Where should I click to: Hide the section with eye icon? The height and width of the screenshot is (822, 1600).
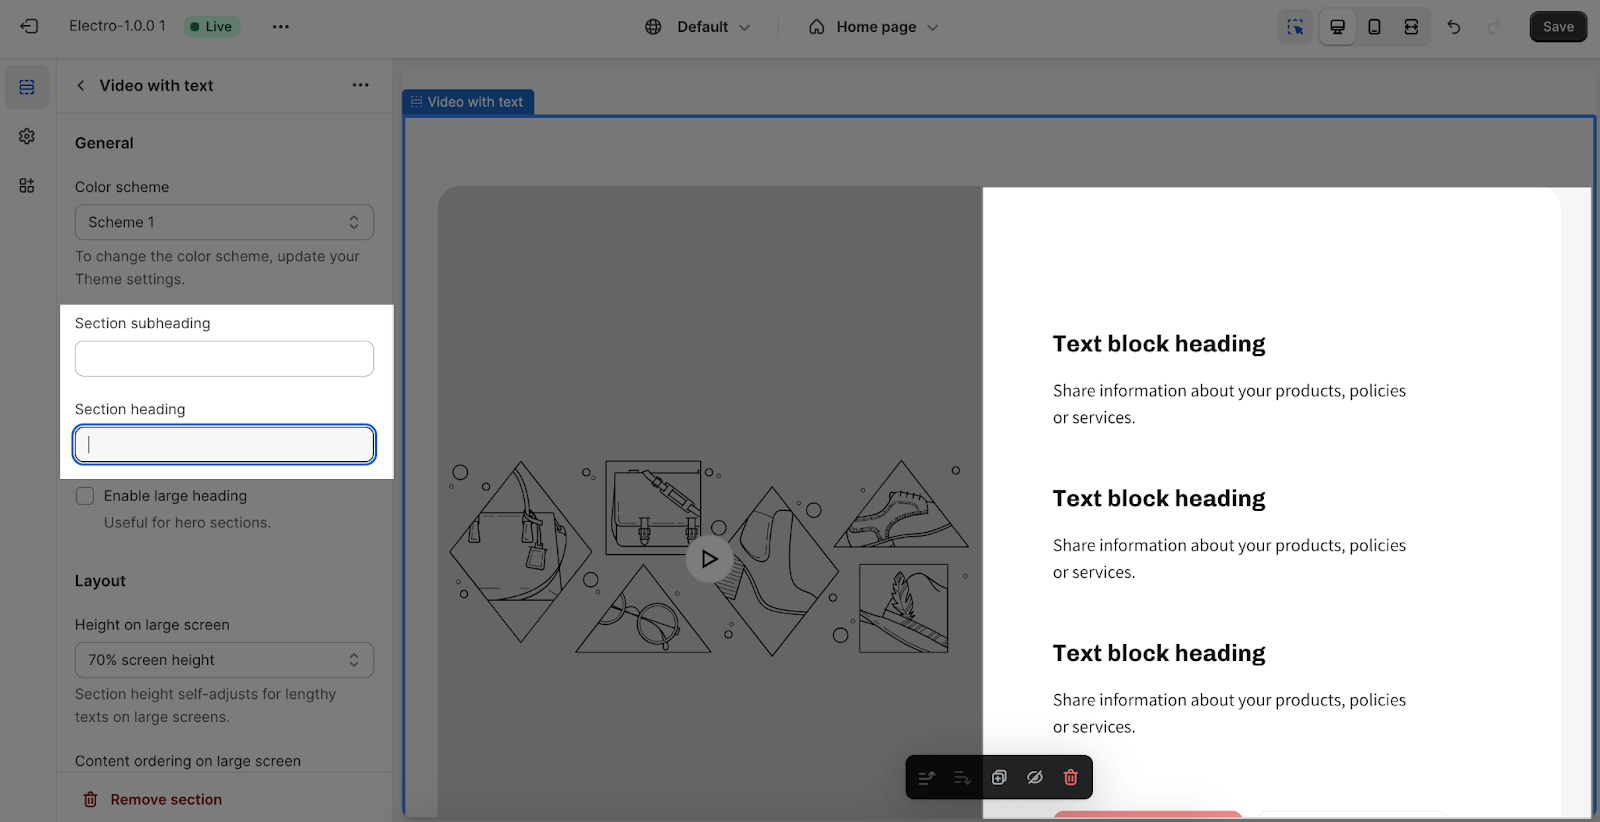pyautogui.click(x=1035, y=778)
